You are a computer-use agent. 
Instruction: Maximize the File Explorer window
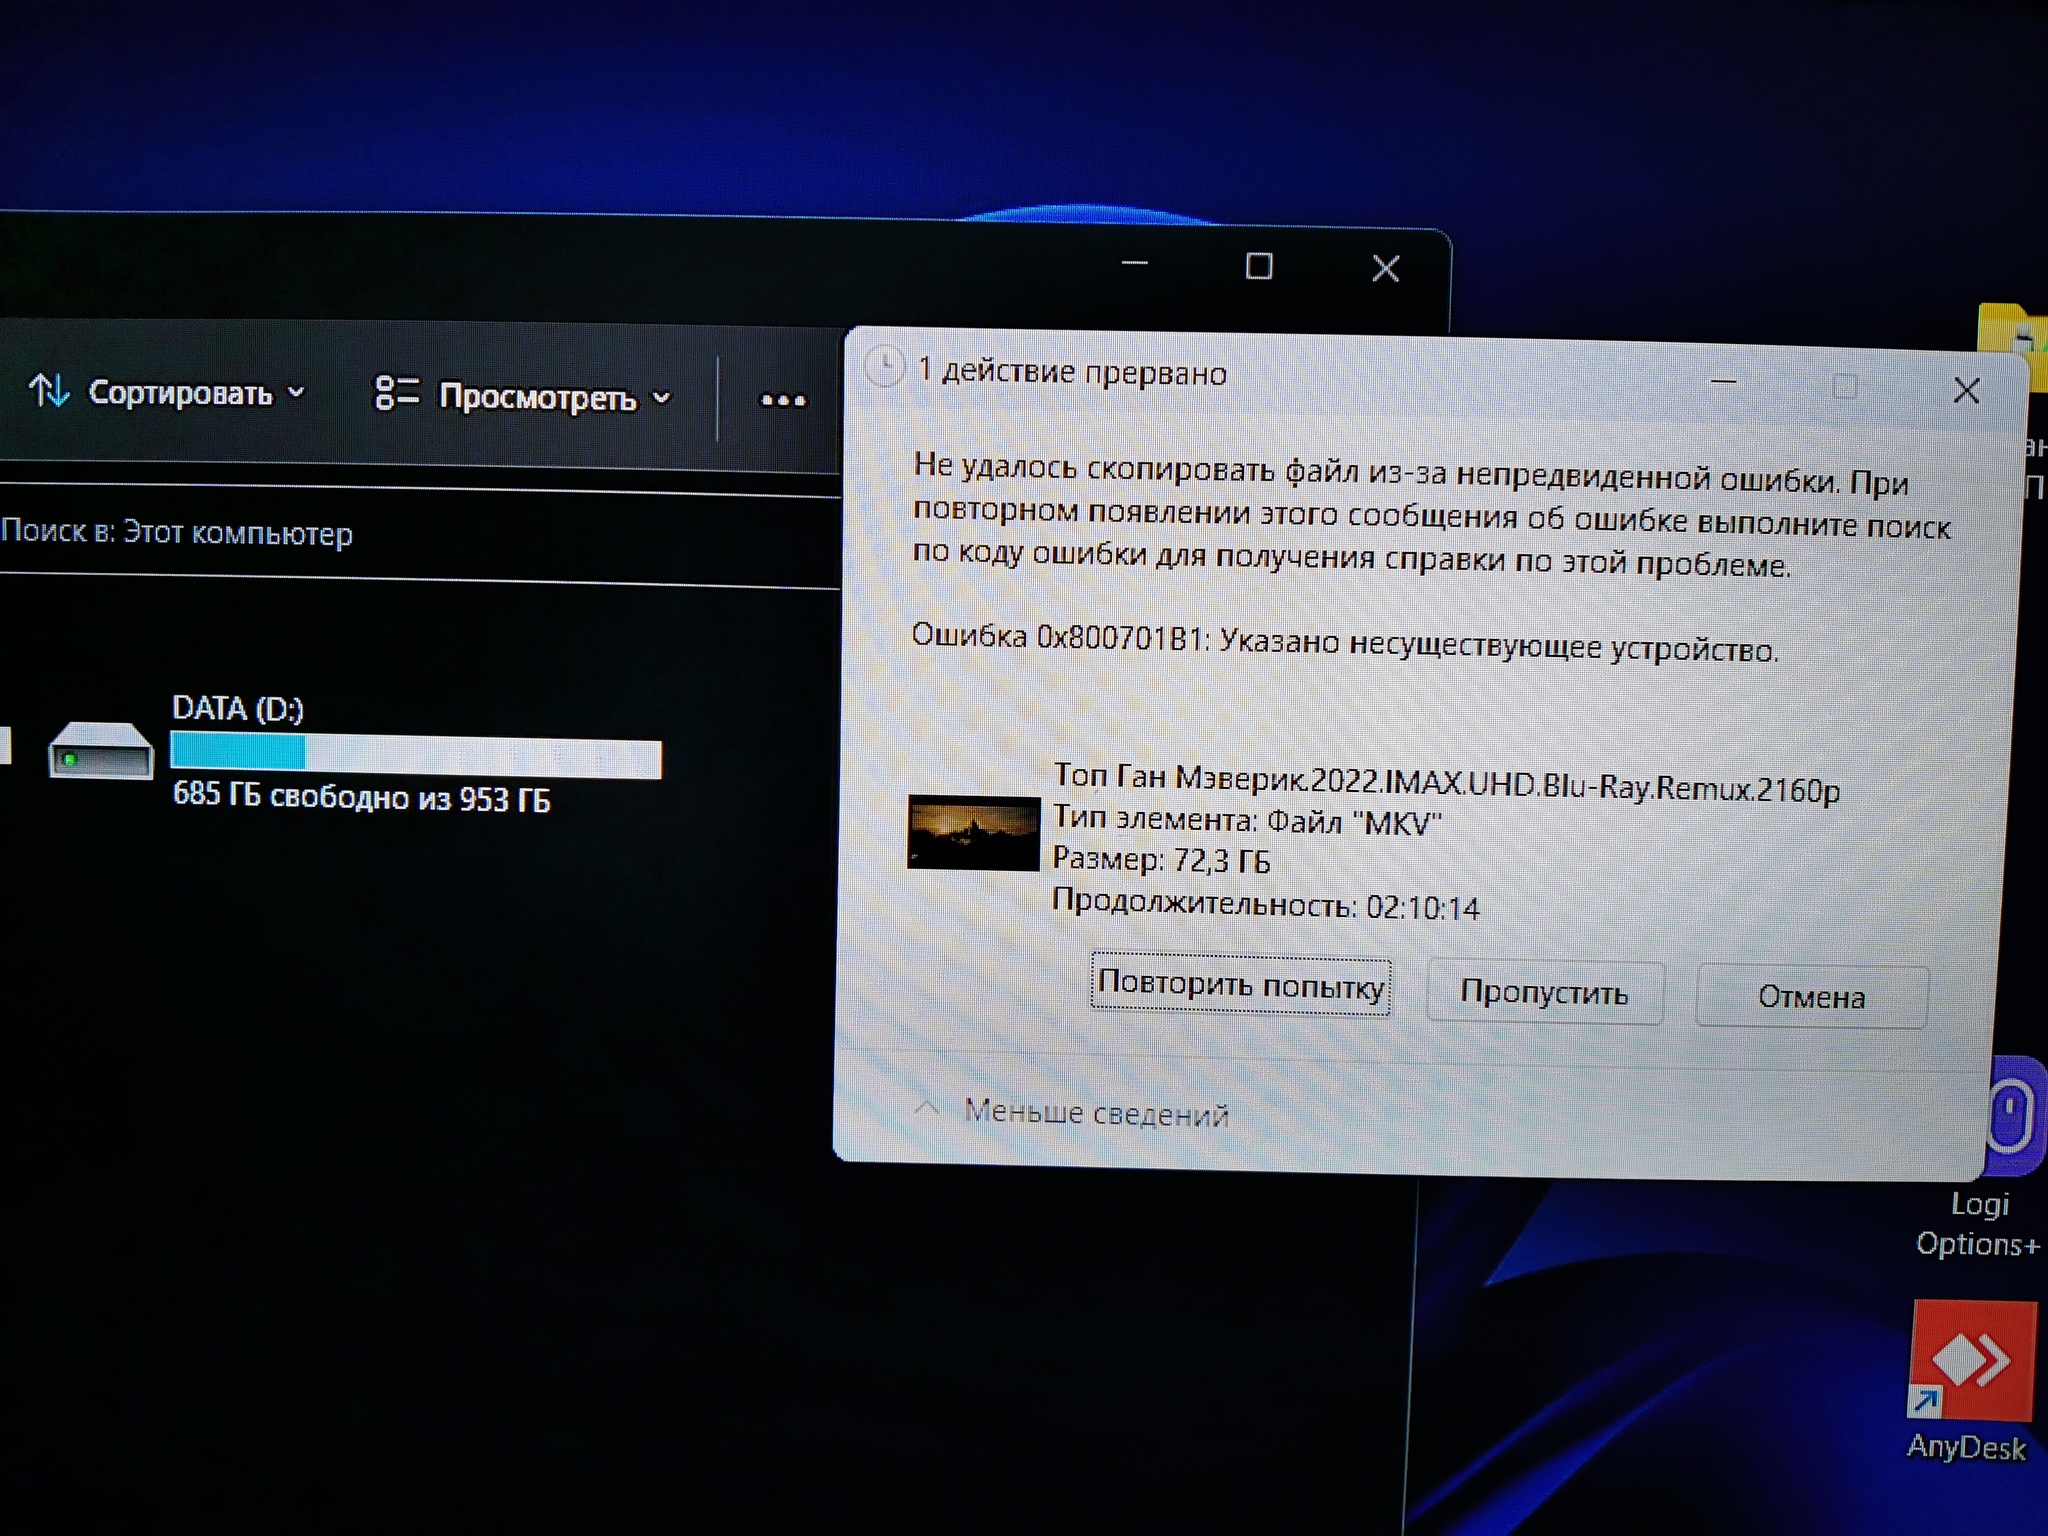tap(1259, 266)
